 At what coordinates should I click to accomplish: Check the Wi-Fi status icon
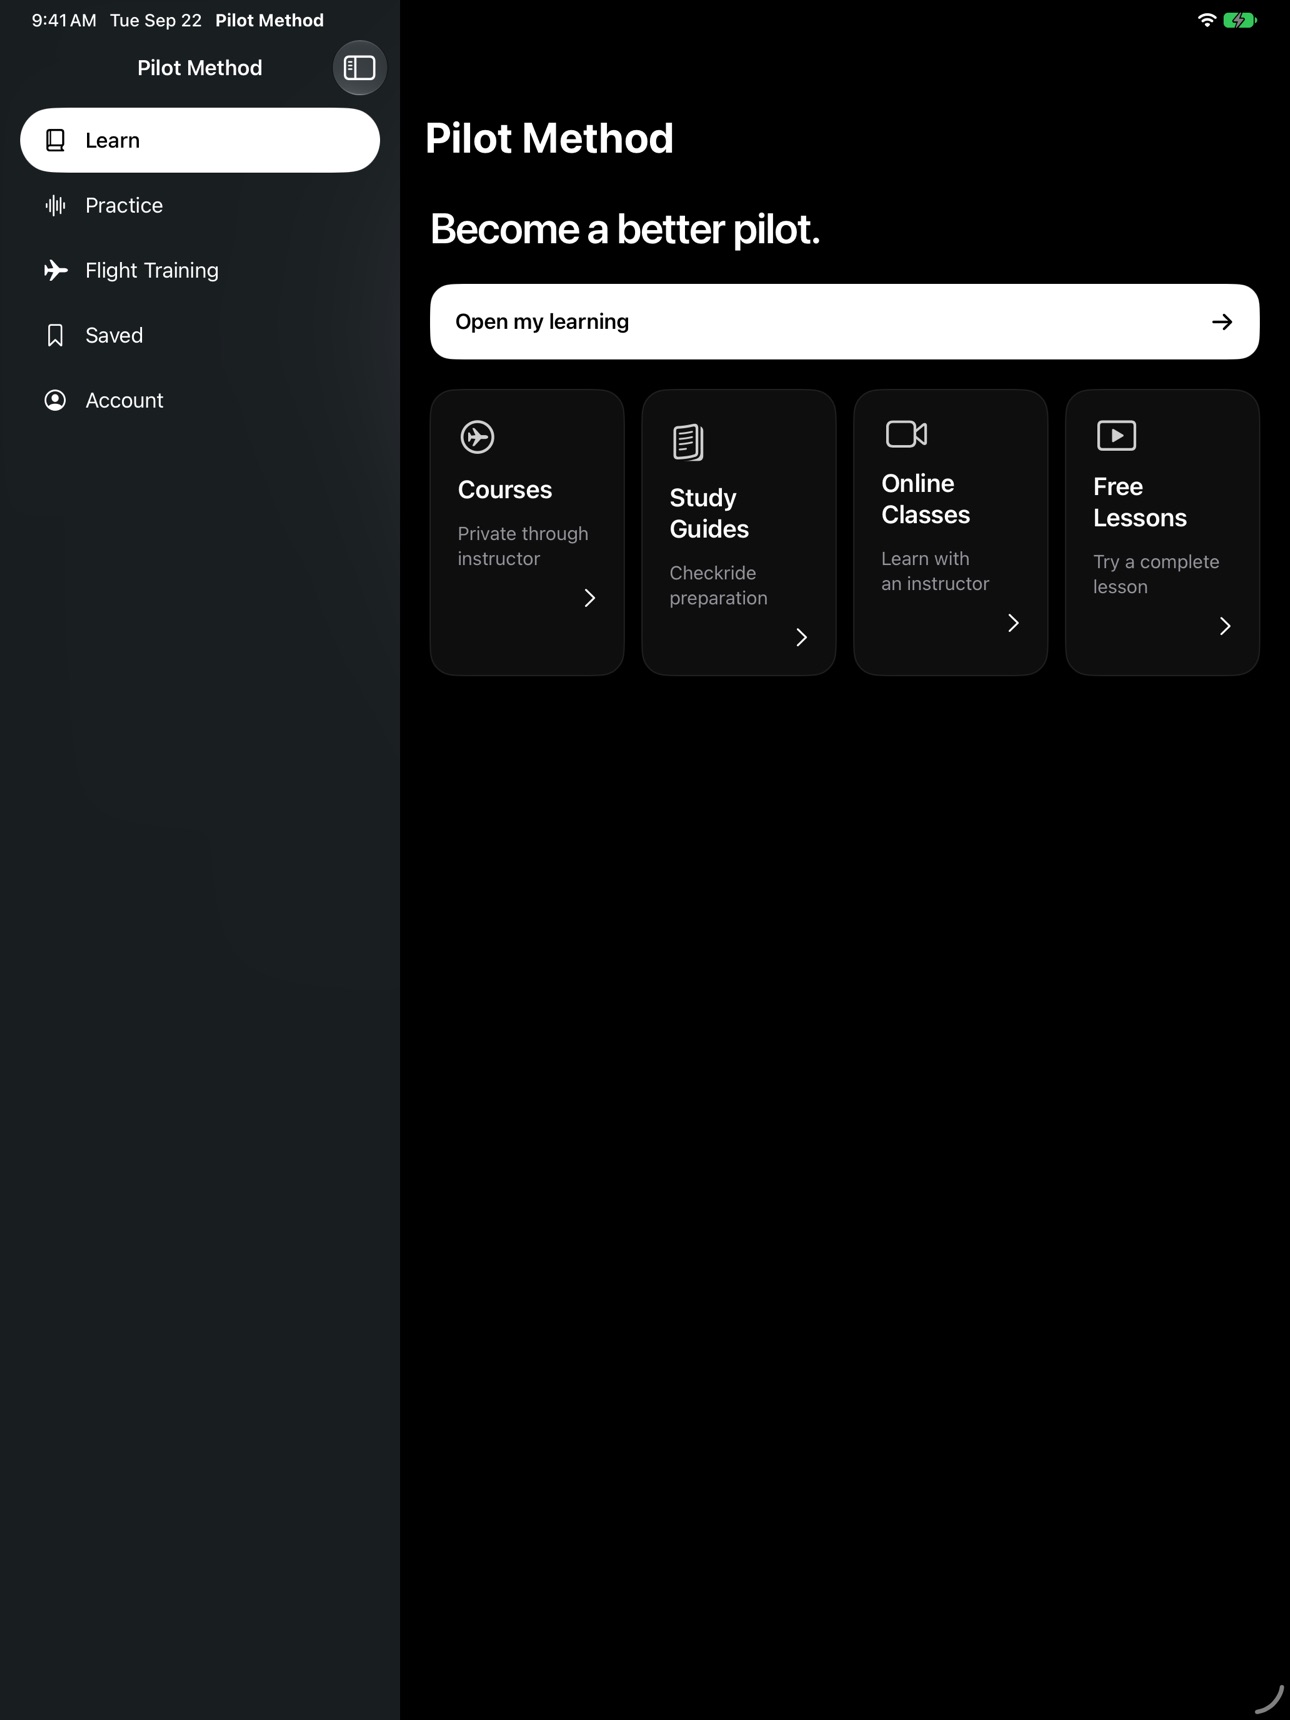pyautogui.click(x=1207, y=20)
